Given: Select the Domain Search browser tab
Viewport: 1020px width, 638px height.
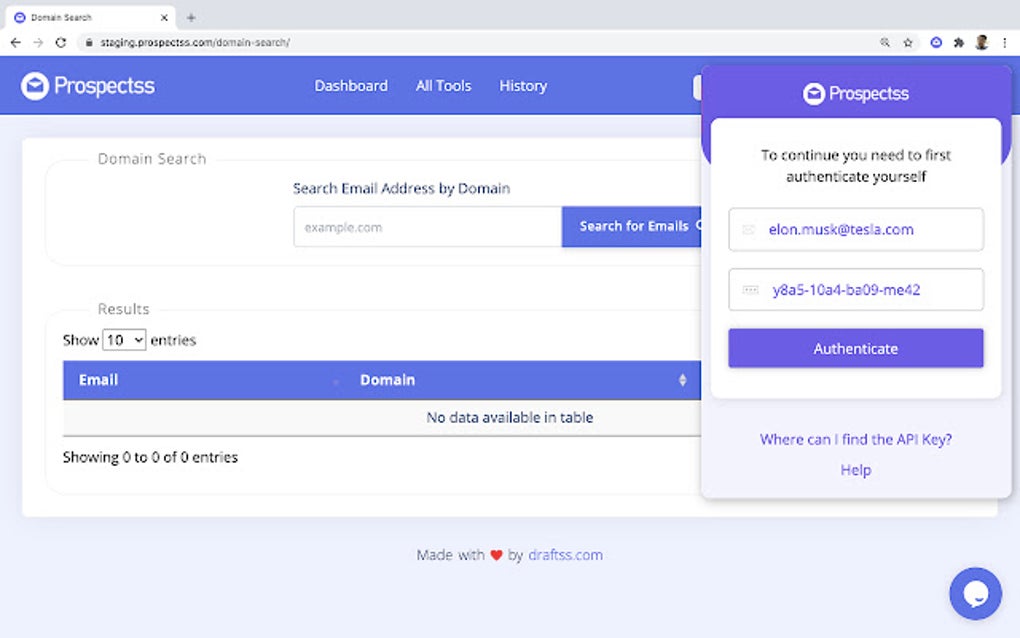Looking at the screenshot, I should click(90, 18).
